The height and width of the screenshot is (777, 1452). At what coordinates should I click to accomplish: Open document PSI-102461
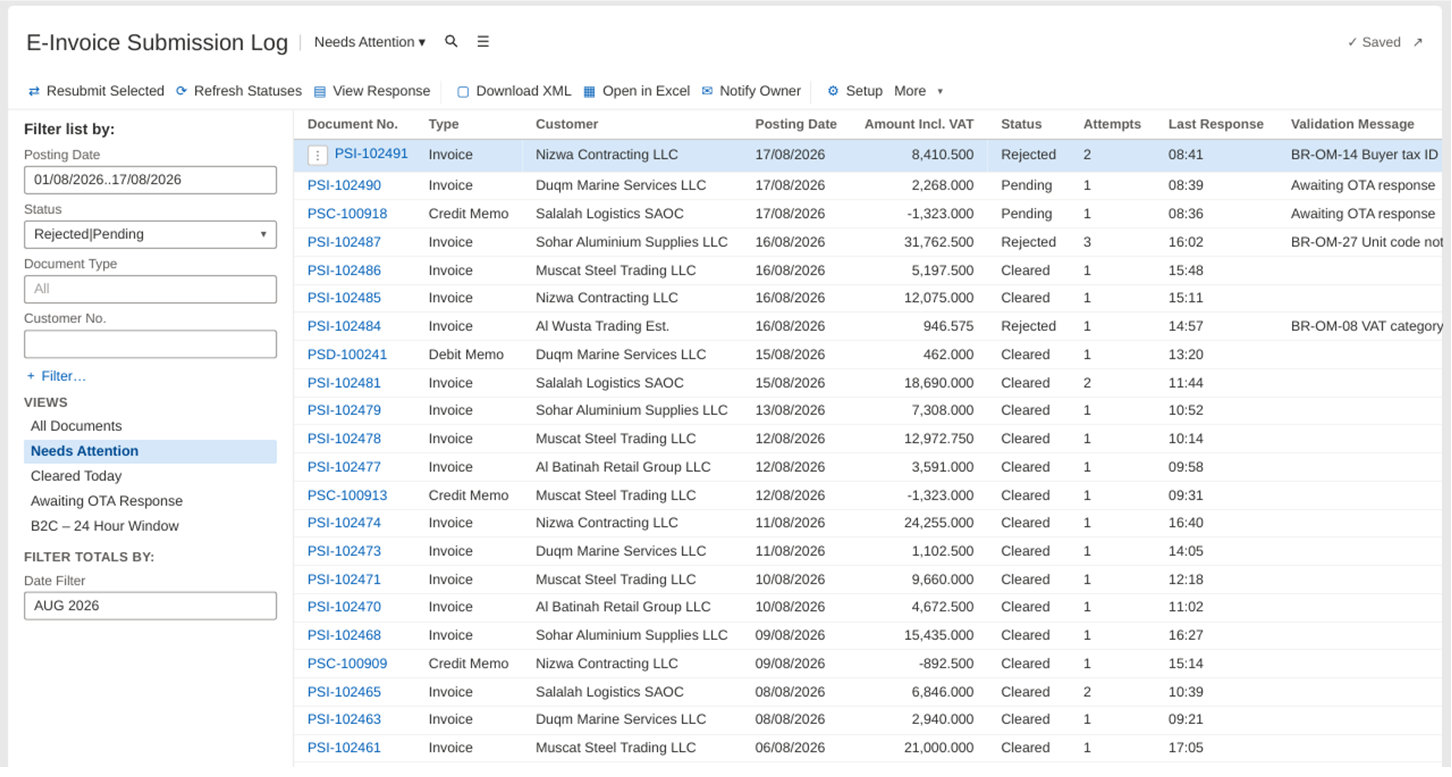point(344,747)
